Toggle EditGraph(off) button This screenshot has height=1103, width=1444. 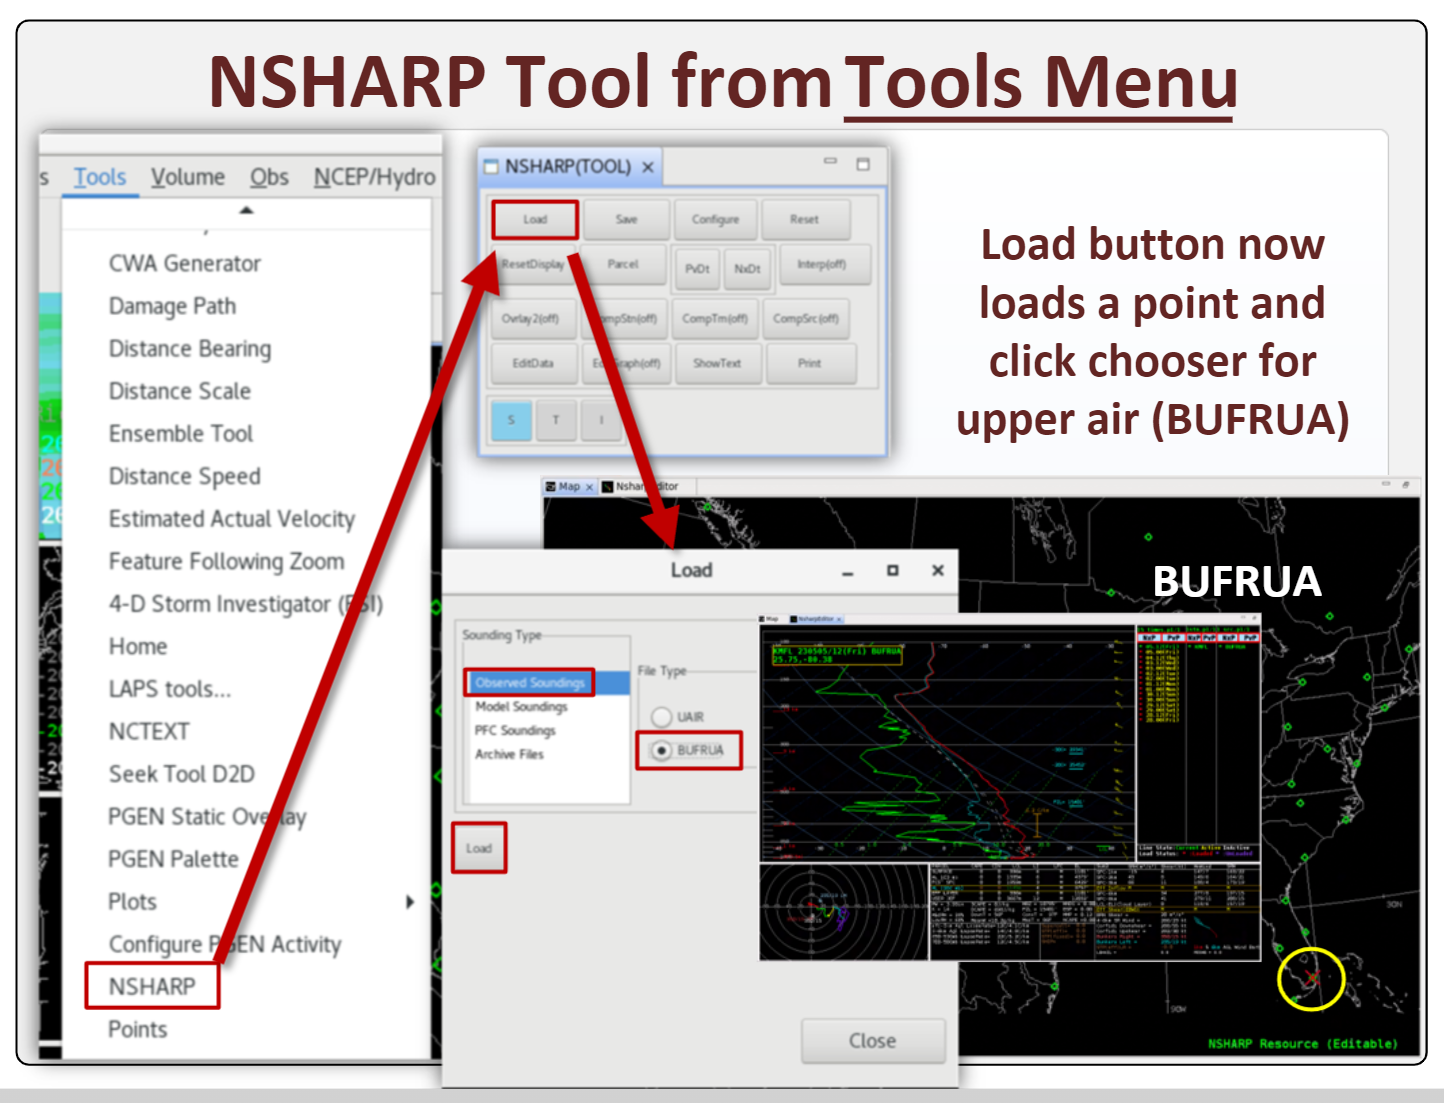coord(626,363)
